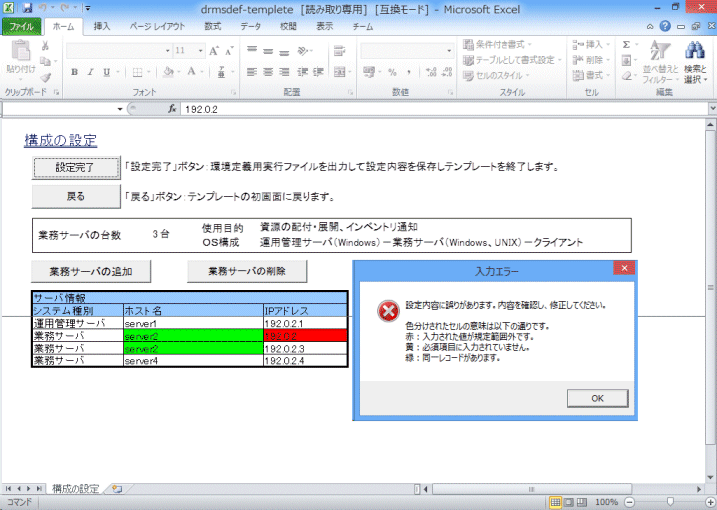The width and height of the screenshot is (717, 510).
Task: Switch to the 挿入 ribbon tab
Action: (102, 27)
